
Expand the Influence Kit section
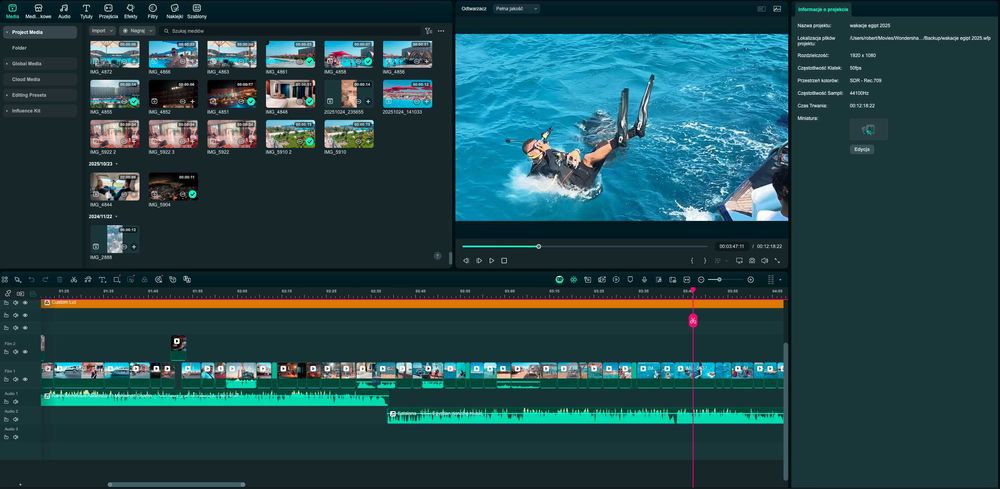6,111
